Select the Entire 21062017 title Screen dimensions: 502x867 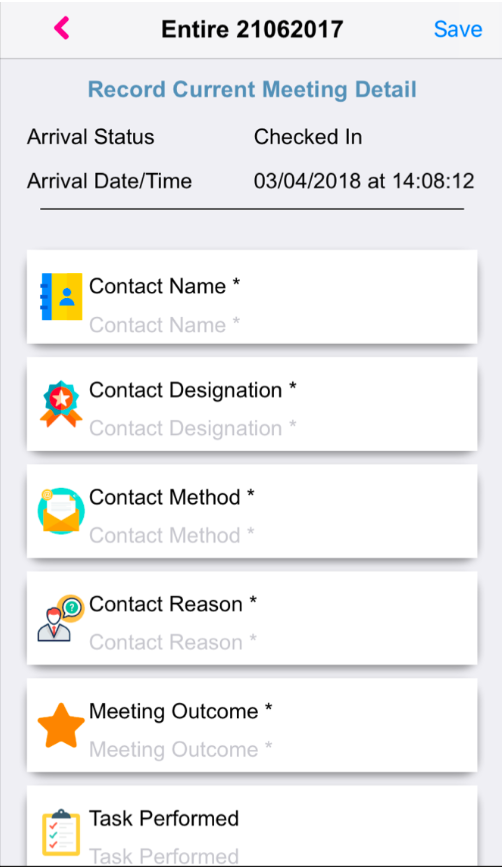[x=252, y=29]
